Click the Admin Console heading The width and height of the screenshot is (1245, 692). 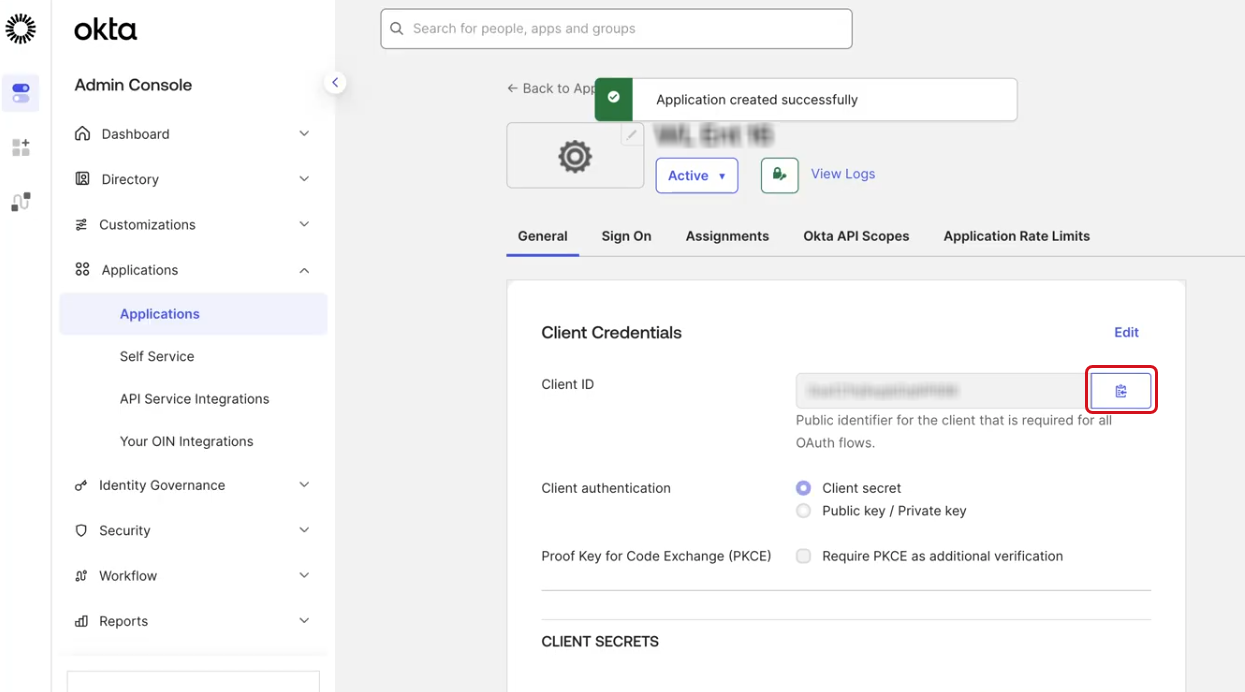pos(133,85)
